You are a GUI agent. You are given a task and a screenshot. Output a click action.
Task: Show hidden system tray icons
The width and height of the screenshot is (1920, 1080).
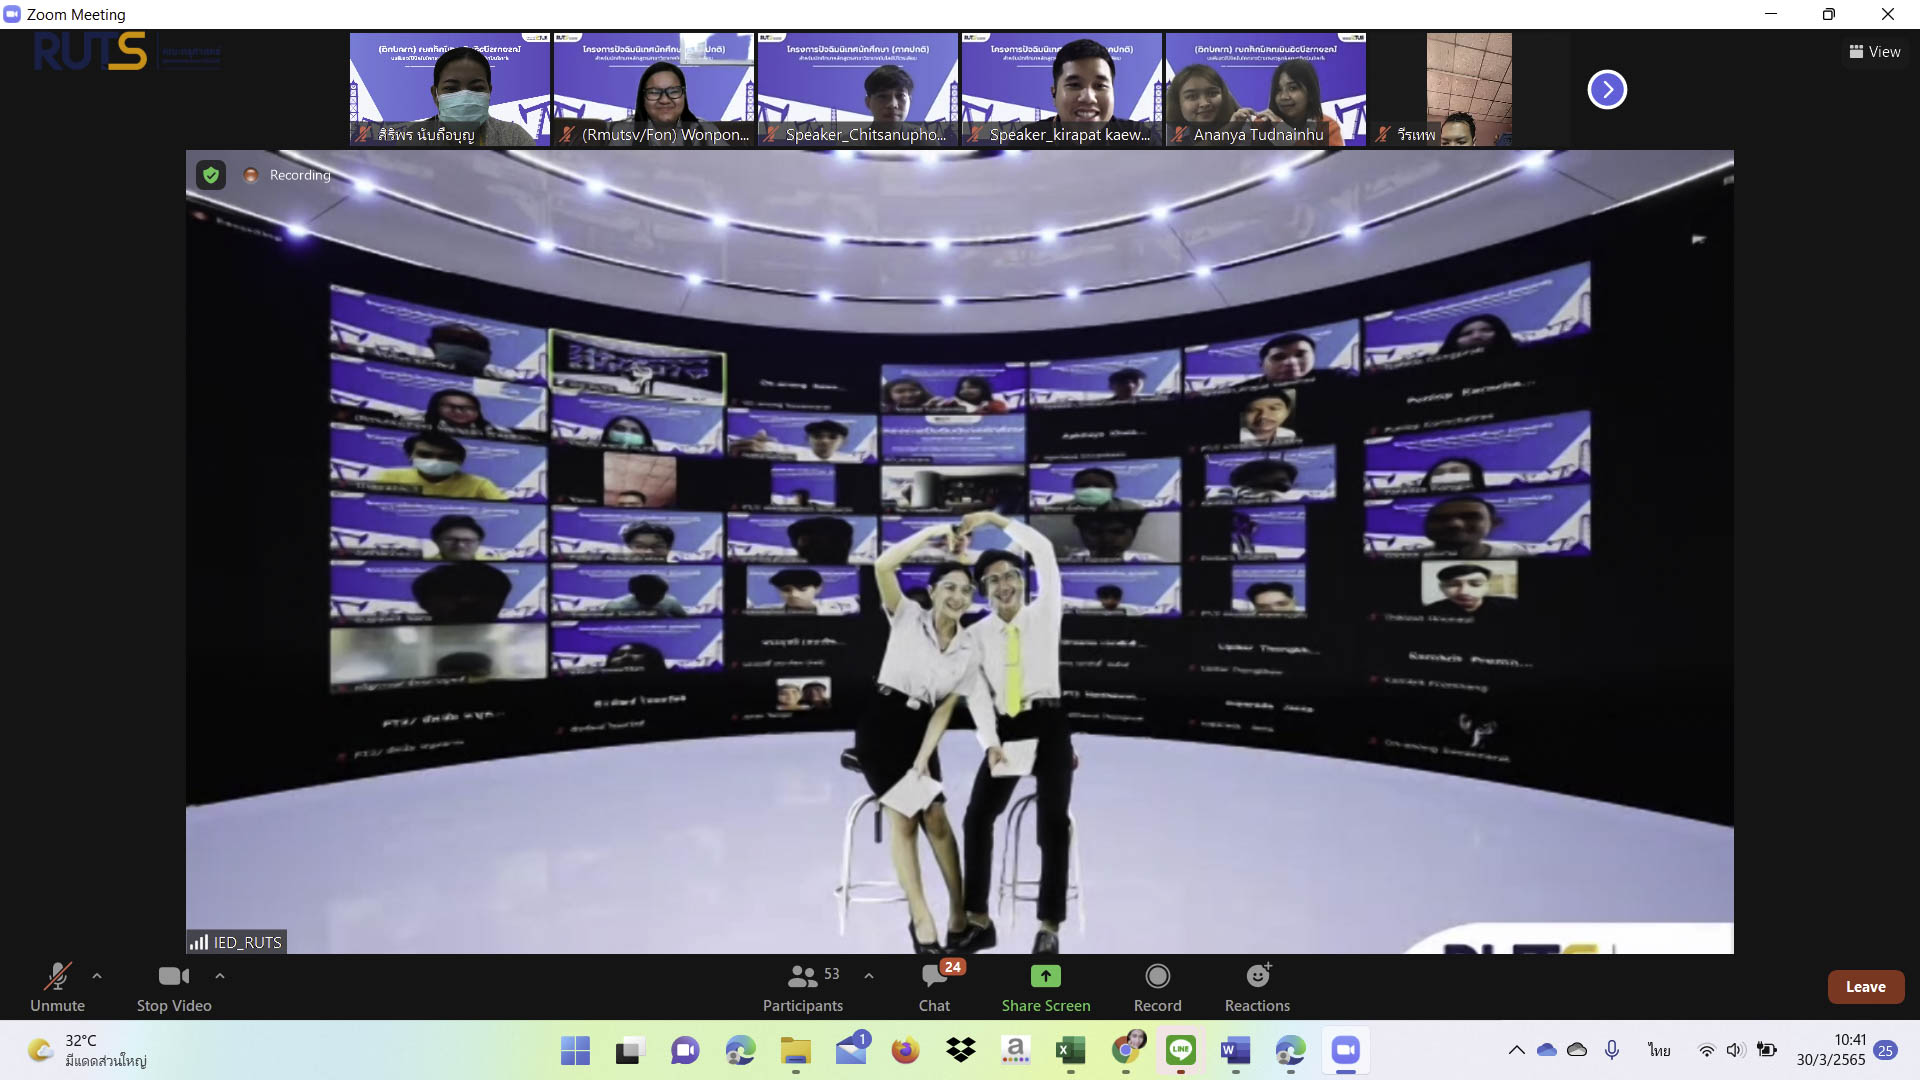pyautogui.click(x=1516, y=1050)
